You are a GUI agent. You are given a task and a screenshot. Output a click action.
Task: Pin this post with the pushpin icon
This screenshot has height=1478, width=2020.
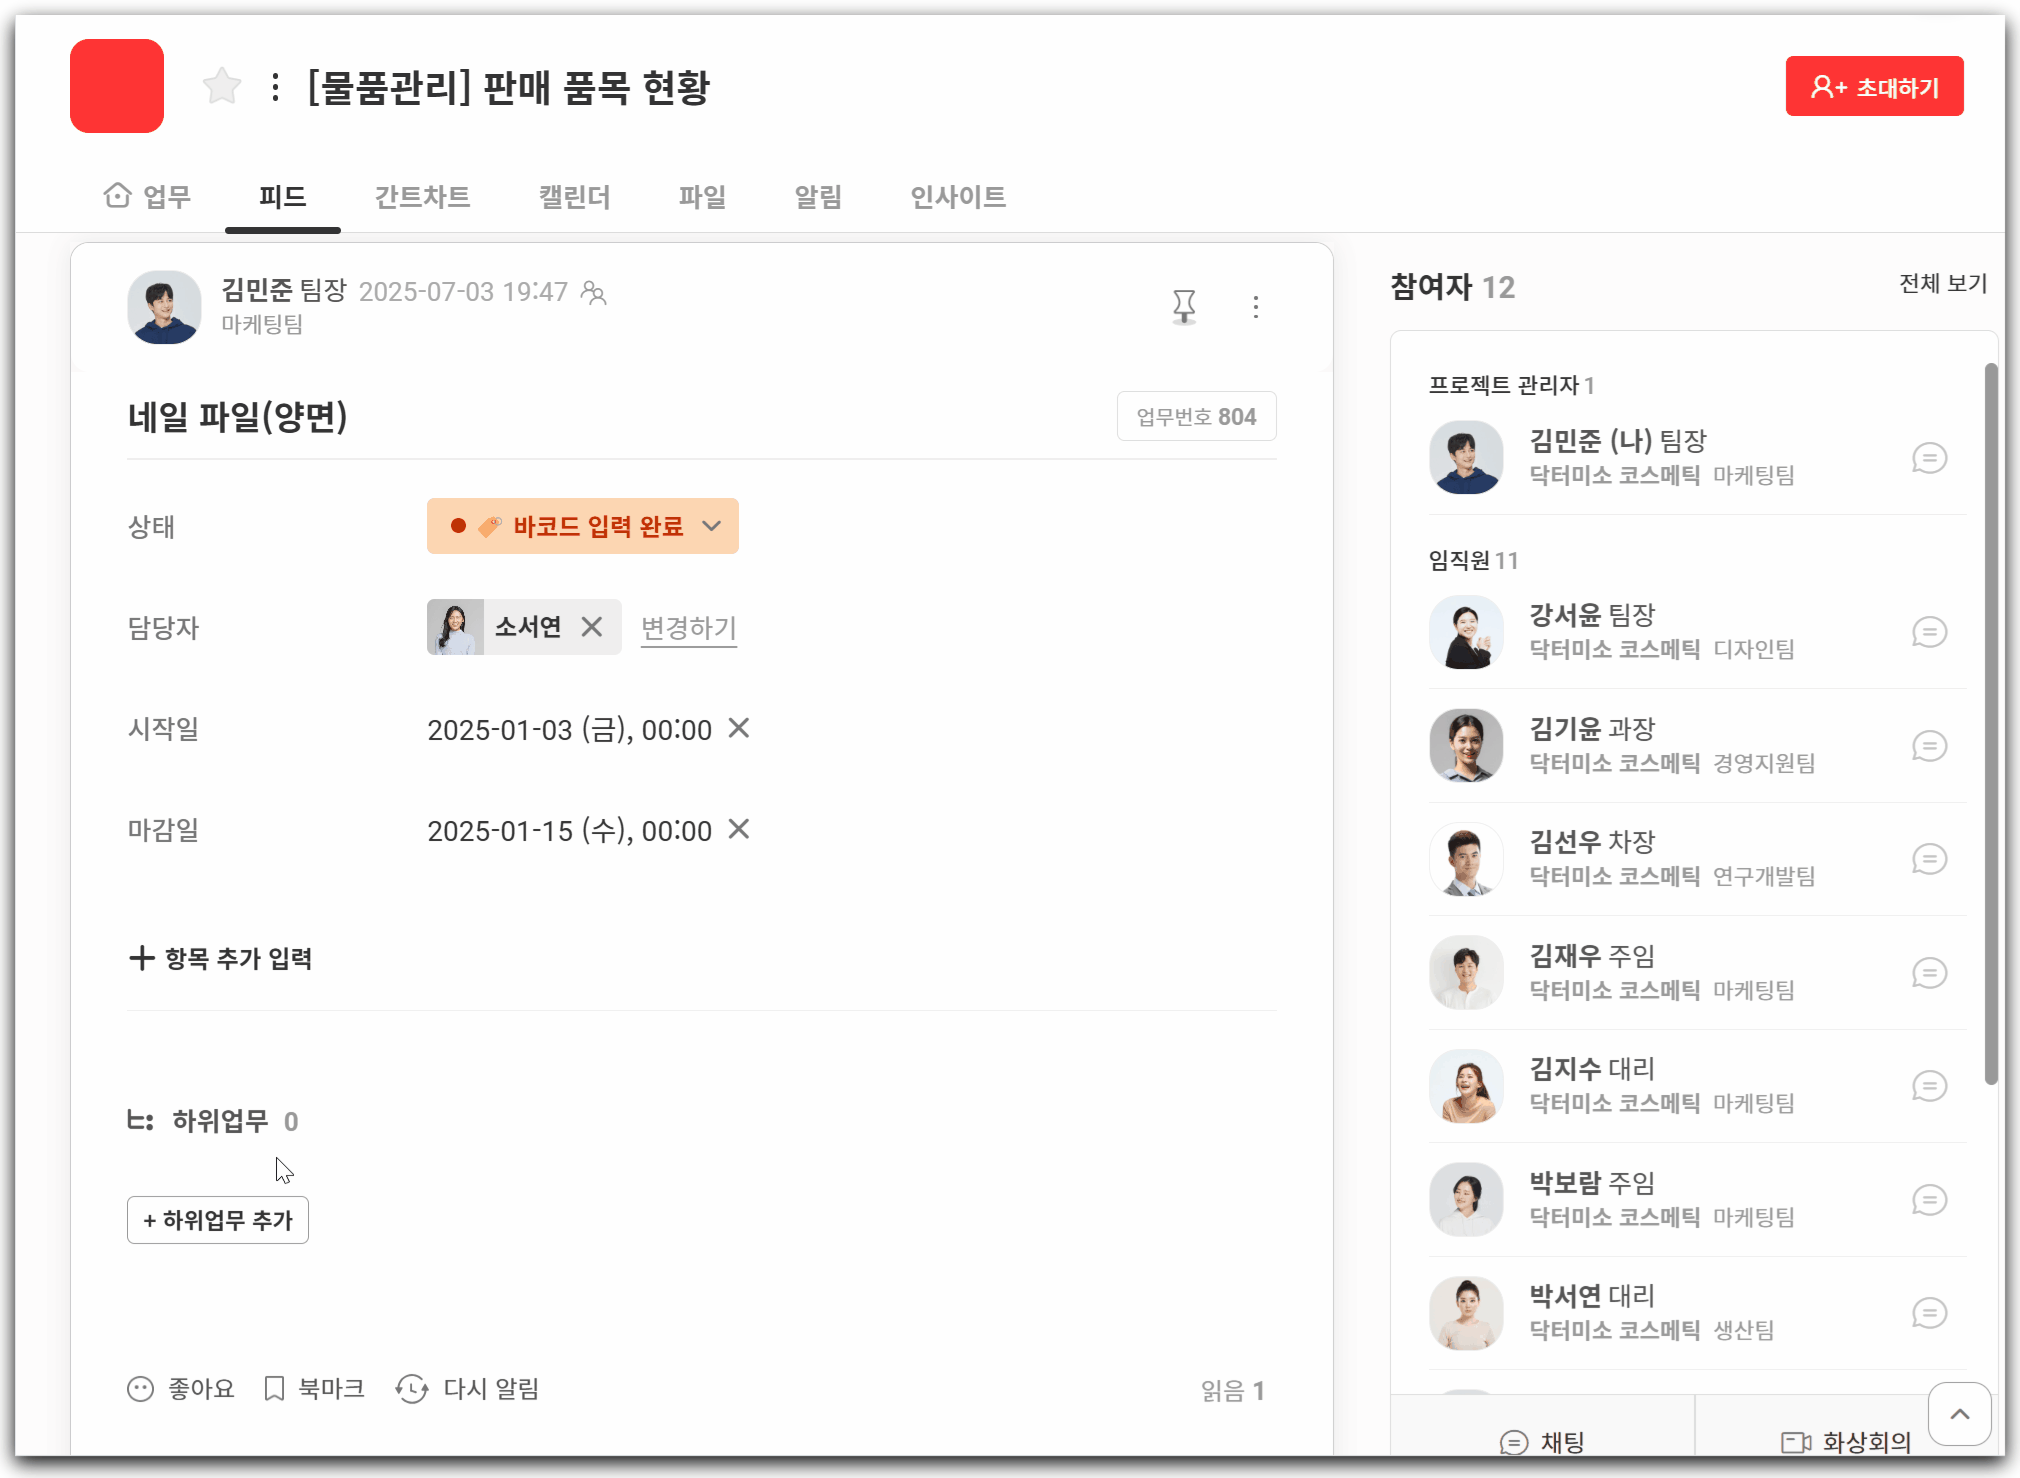point(1184,306)
